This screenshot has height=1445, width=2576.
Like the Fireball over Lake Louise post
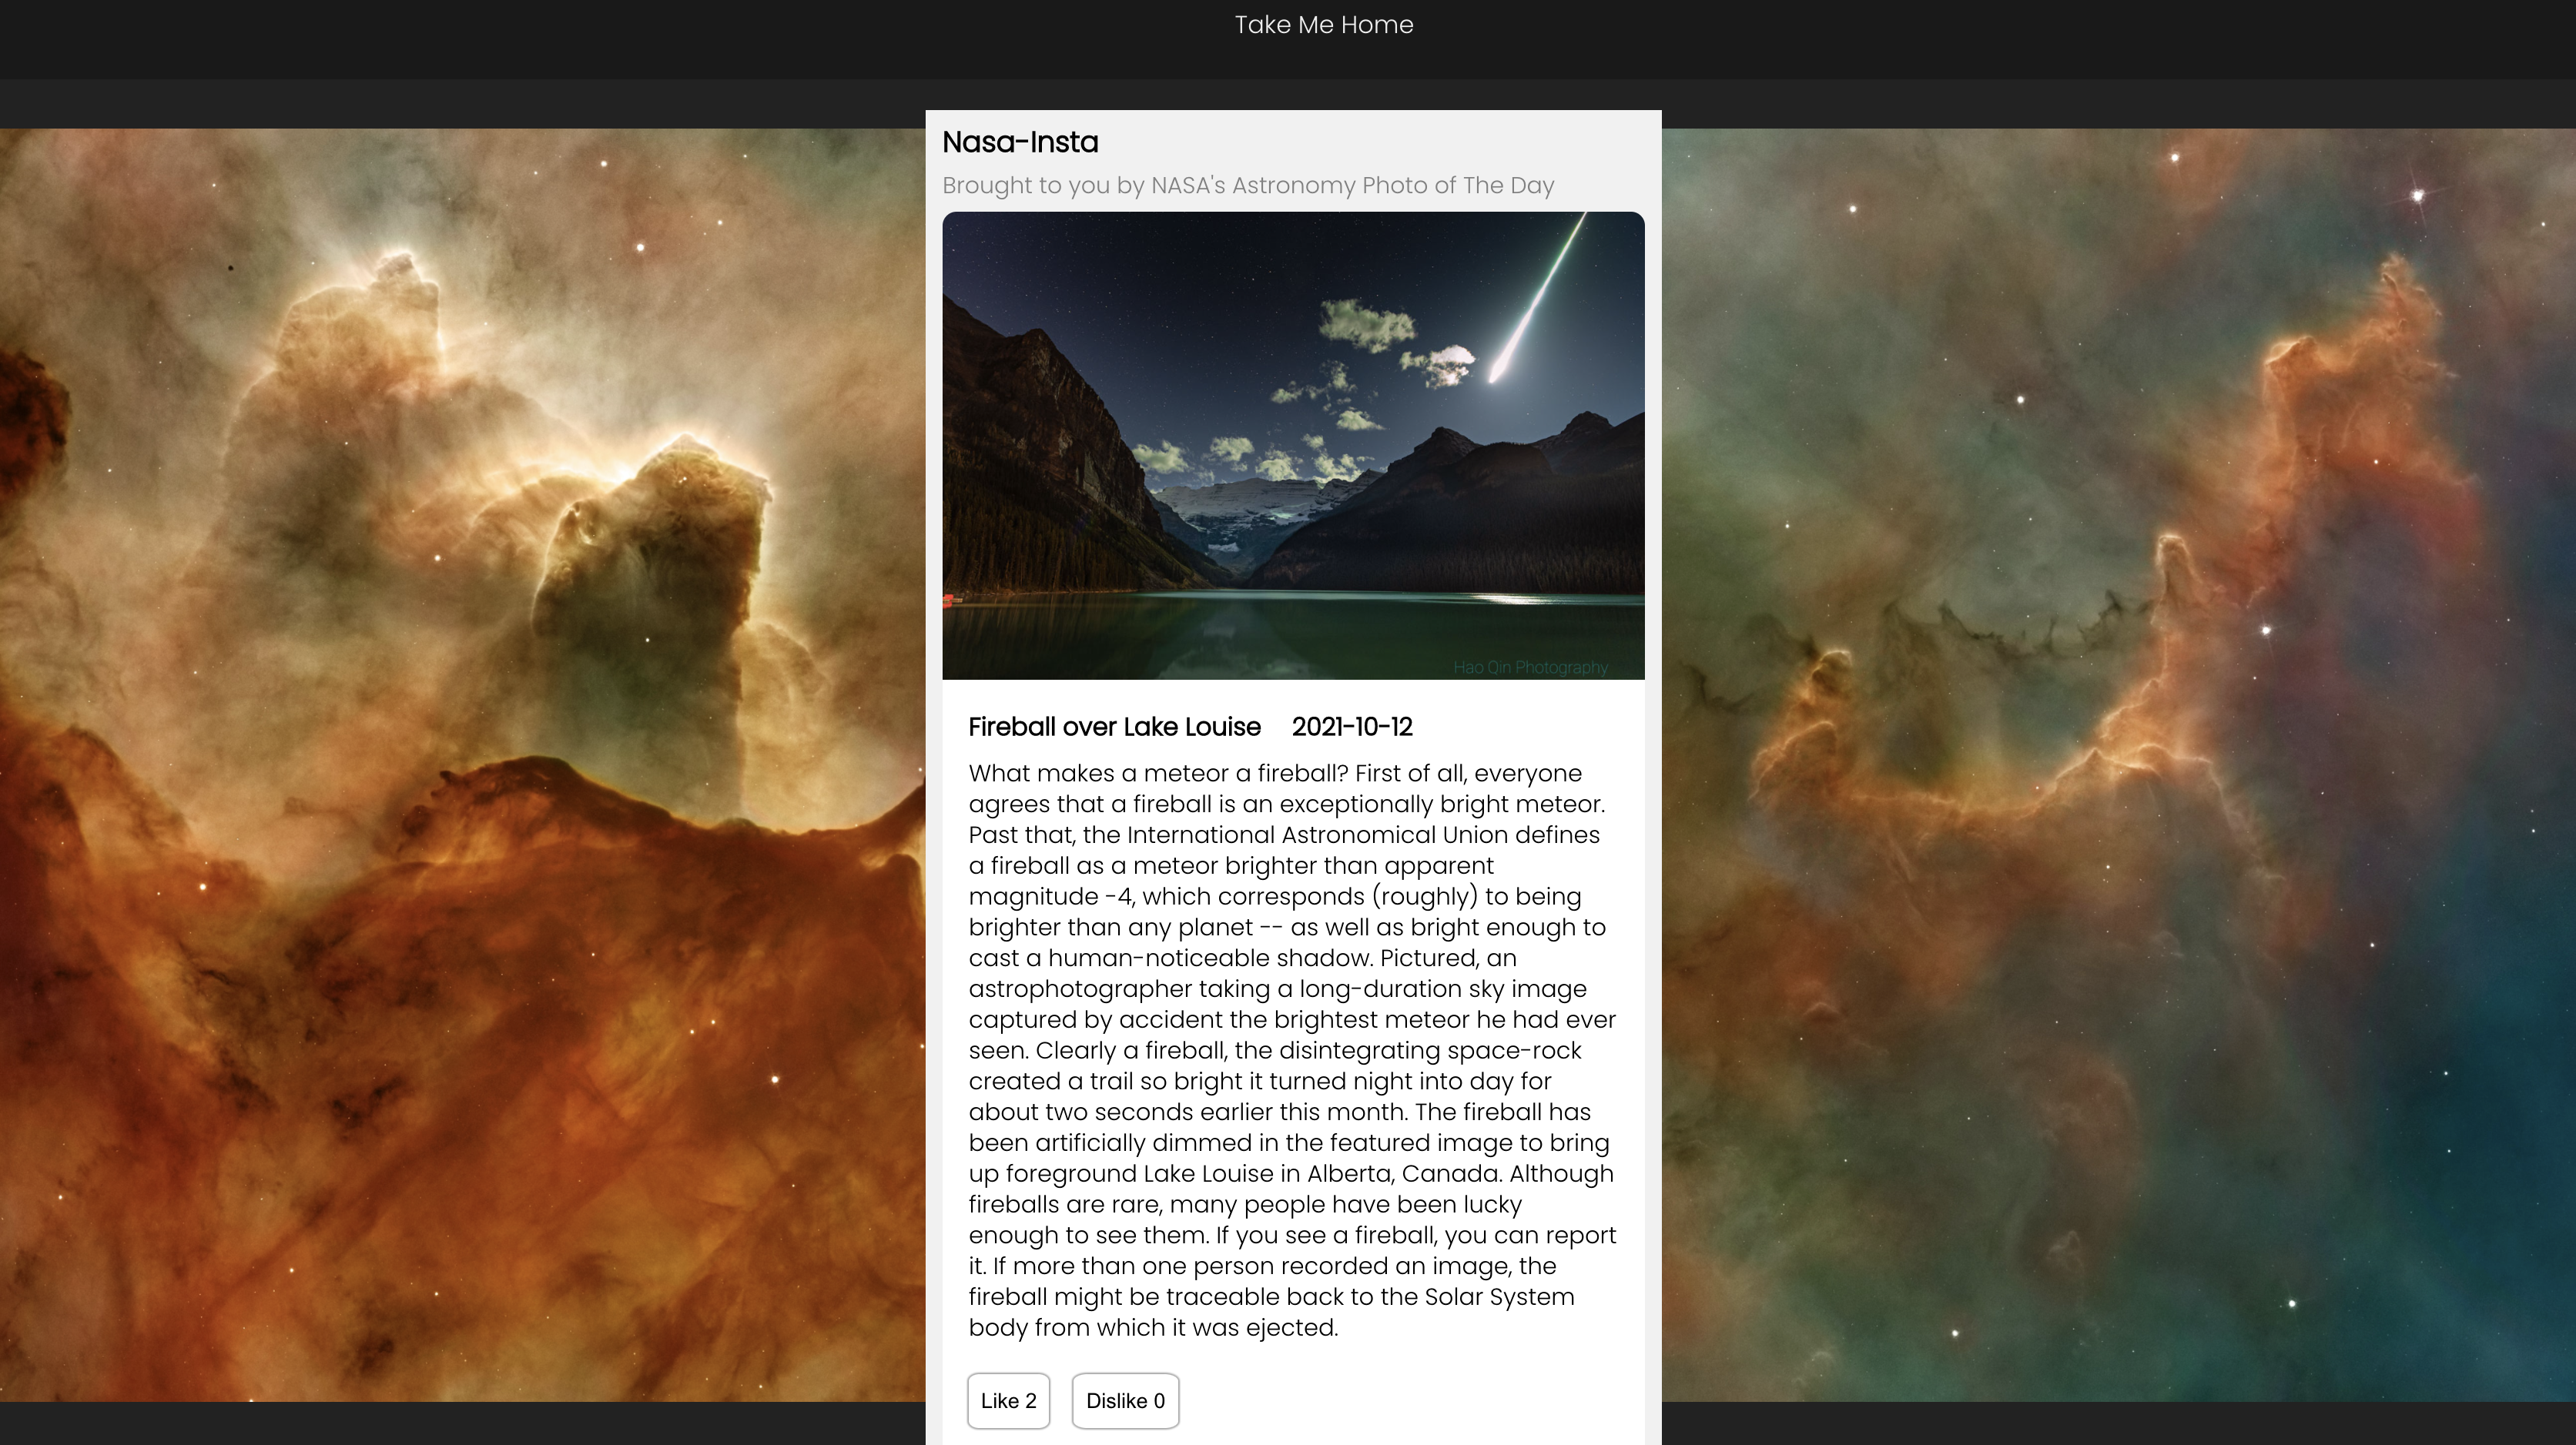[1008, 1400]
